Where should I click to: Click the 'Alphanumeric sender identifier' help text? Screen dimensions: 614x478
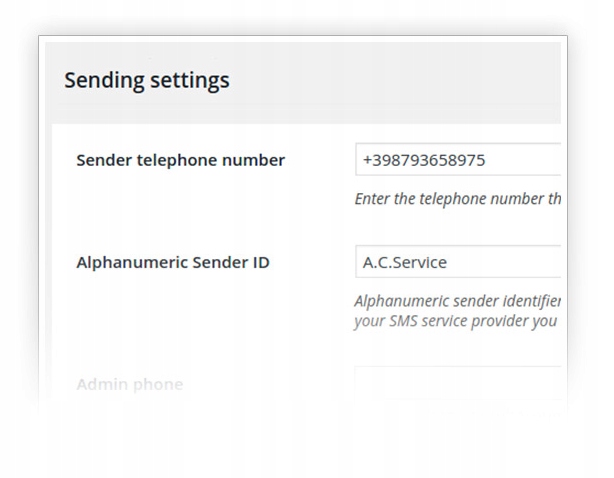pos(457,301)
